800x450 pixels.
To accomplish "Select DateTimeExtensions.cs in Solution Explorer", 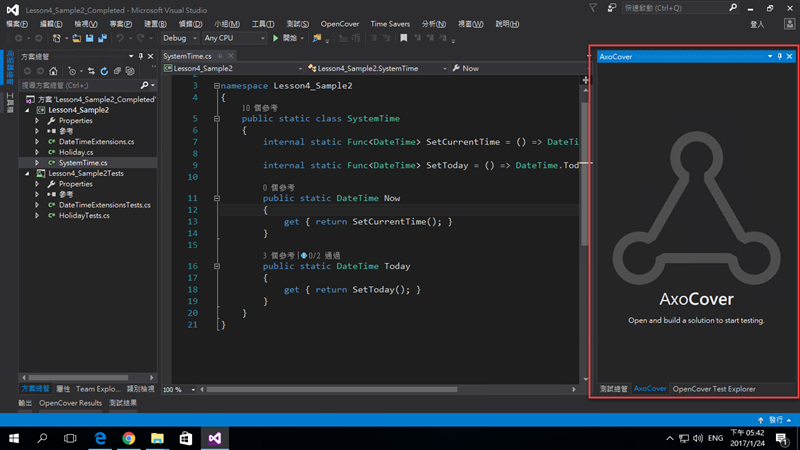I will (x=96, y=142).
